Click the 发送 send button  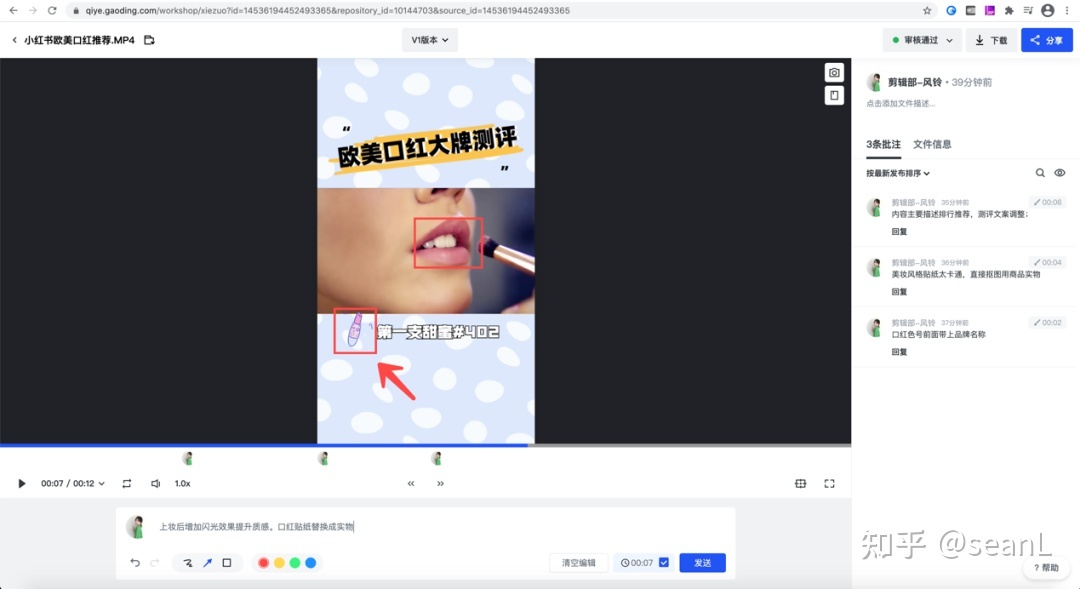tap(702, 562)
